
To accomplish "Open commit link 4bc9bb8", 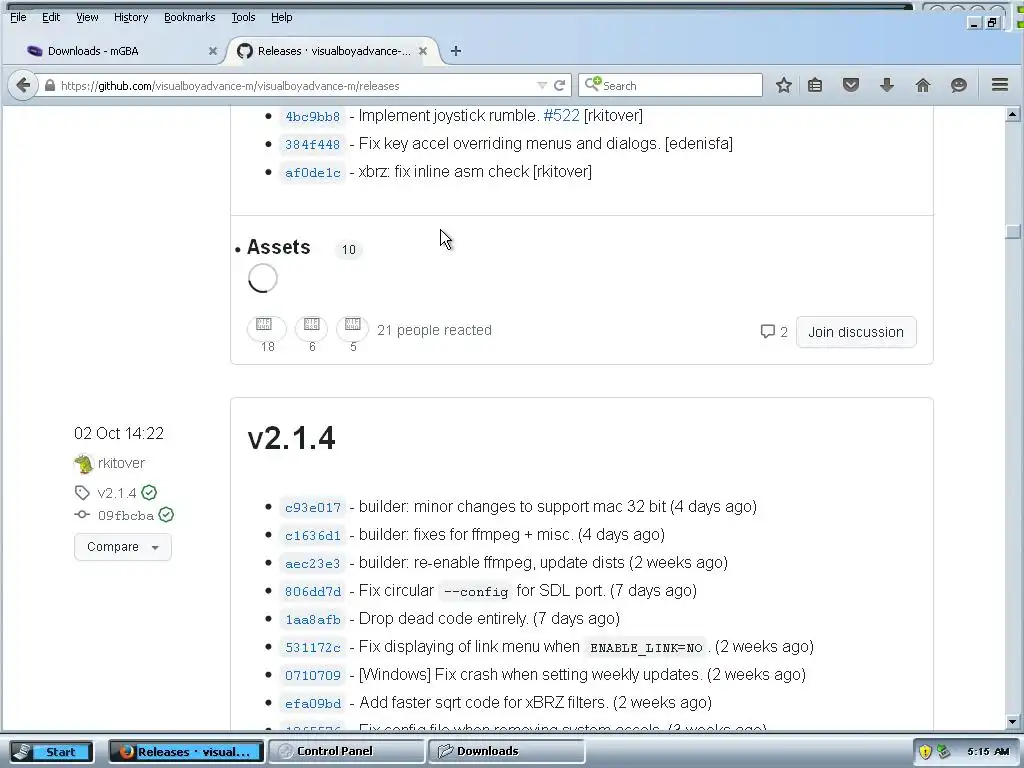I will pyautogui.click(x=312, y=116).
